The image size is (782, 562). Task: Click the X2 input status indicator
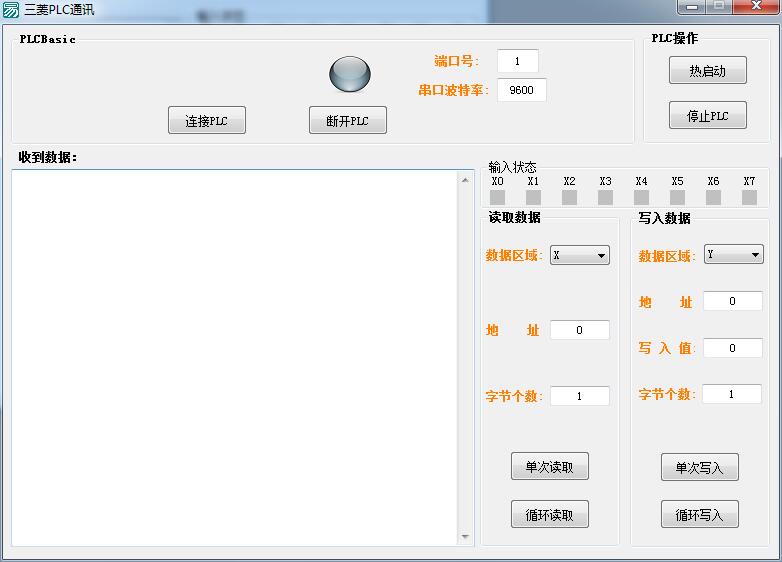(569, 197)
